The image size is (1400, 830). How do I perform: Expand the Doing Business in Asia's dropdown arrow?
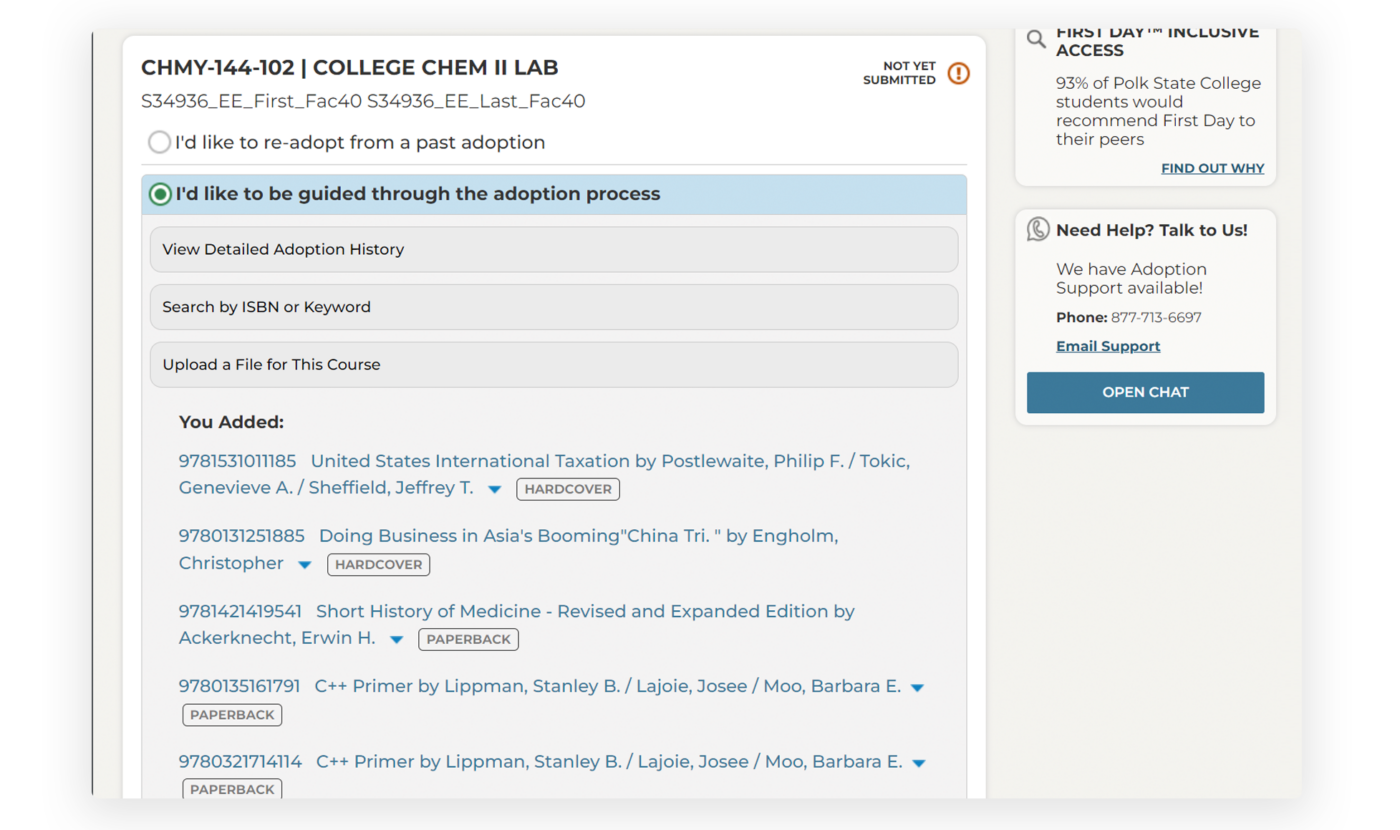[x=305, y=565]
